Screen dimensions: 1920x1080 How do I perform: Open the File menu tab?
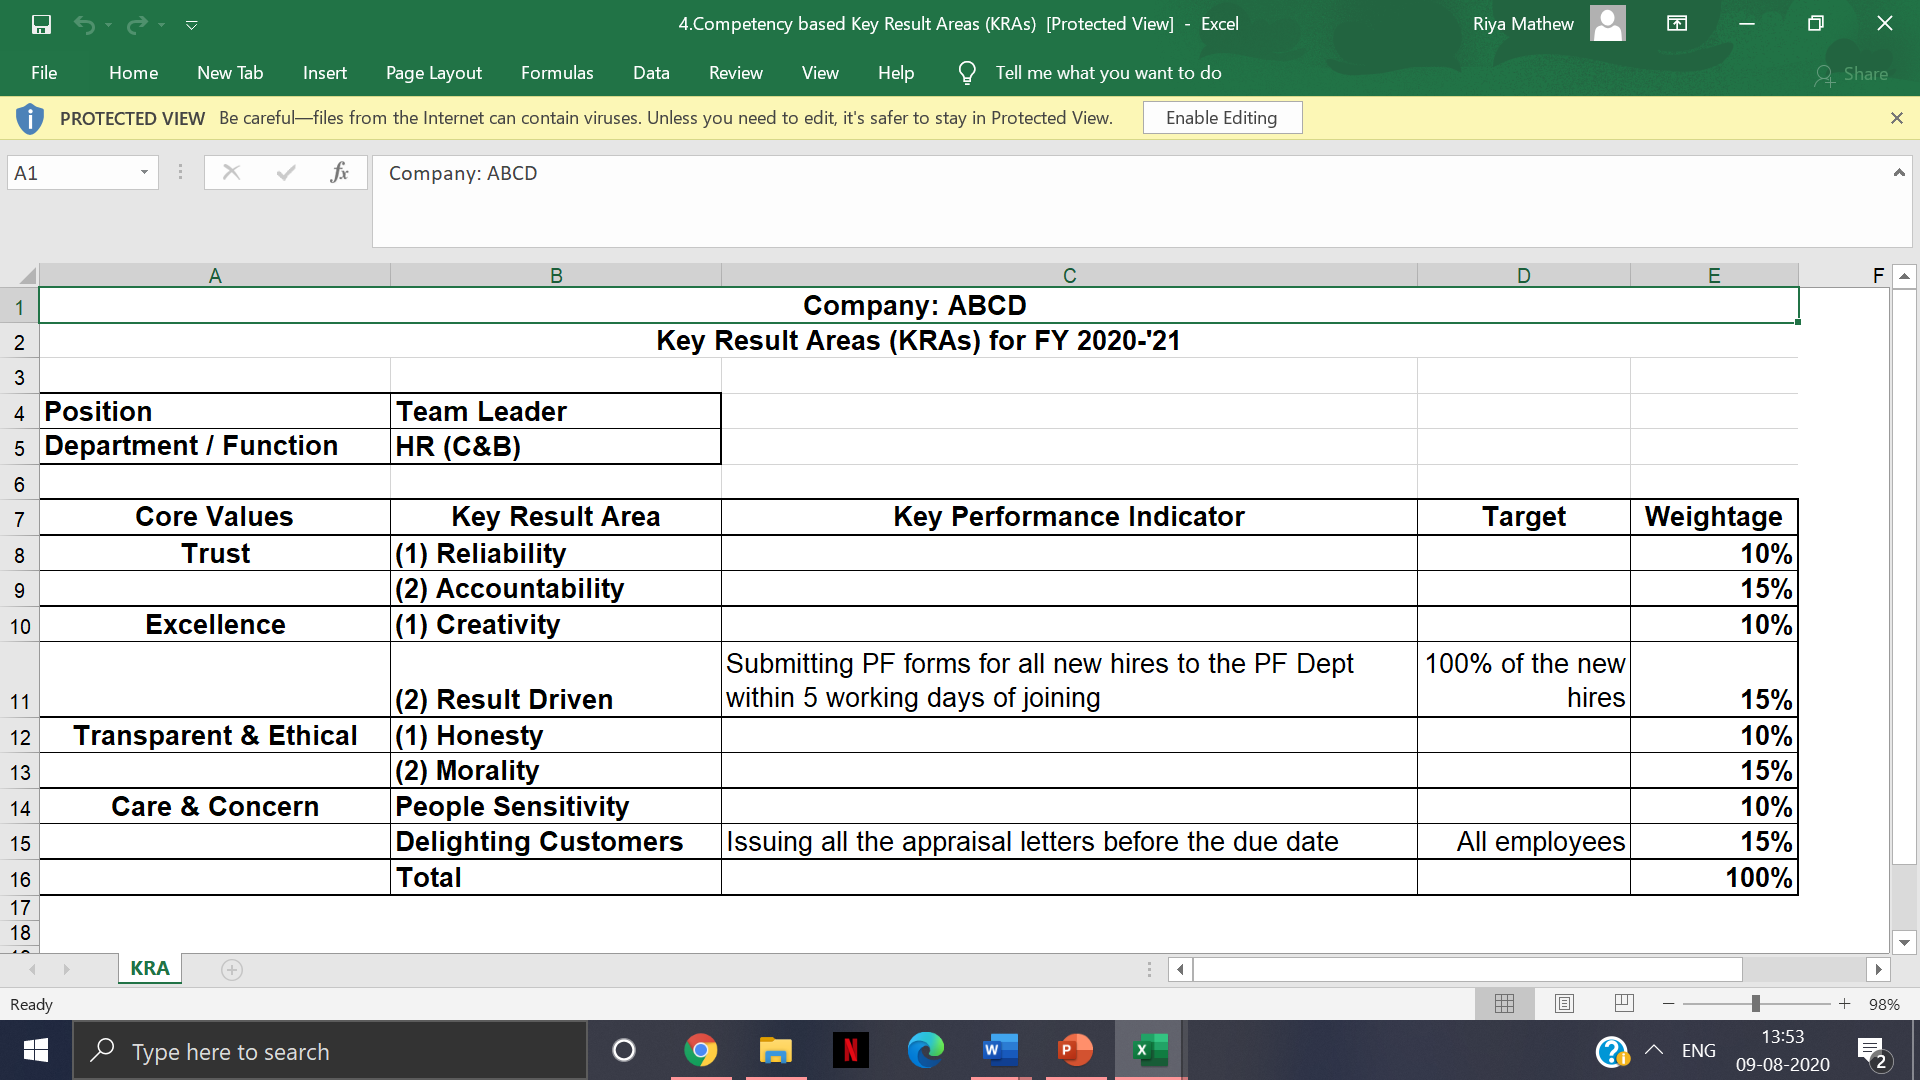(45, 73)
